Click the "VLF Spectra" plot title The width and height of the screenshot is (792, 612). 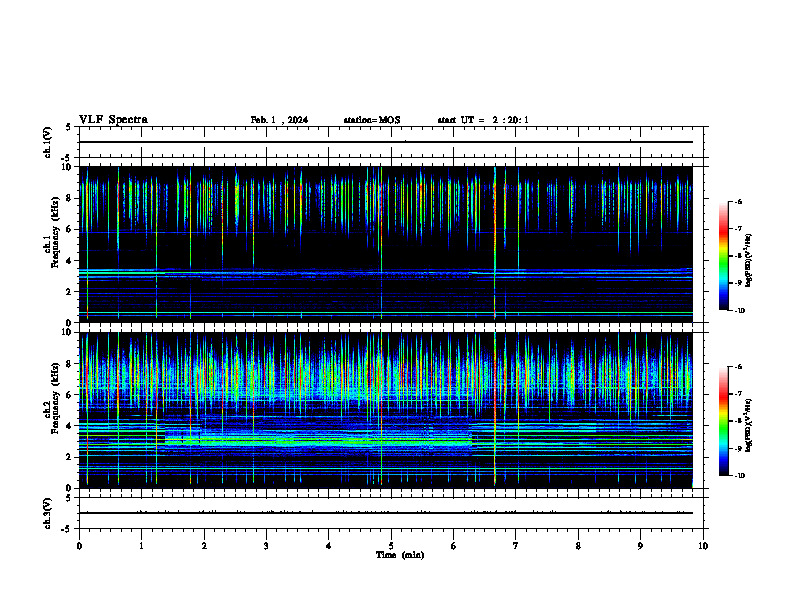point(113,120)
